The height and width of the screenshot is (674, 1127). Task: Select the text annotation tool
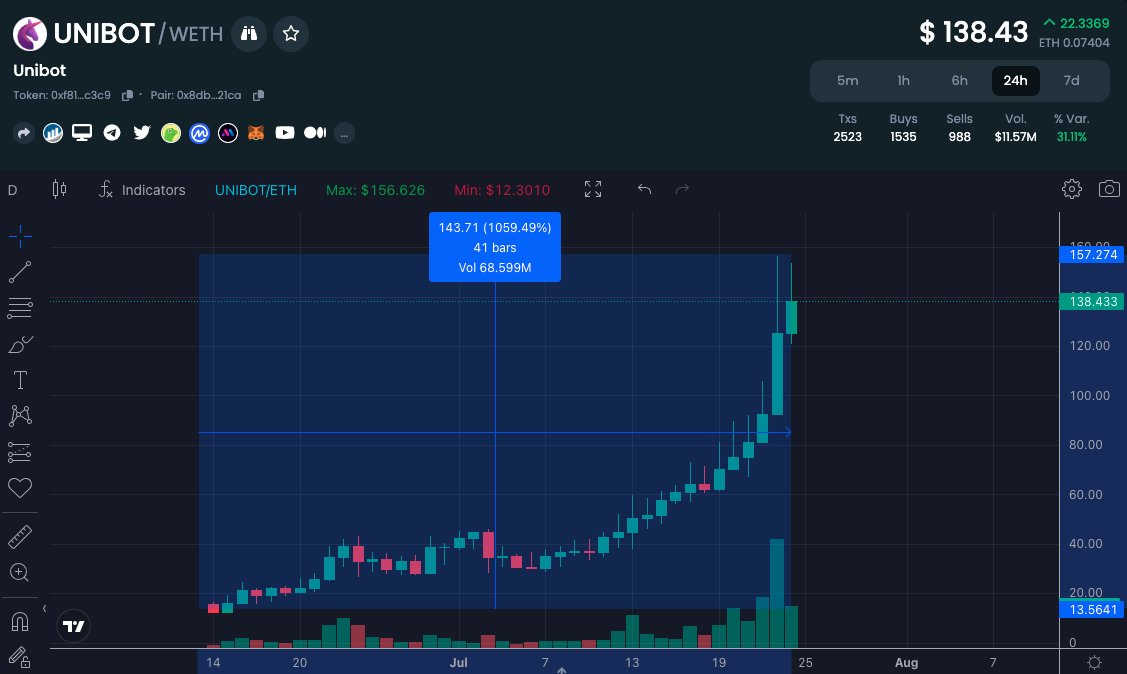click(x=20, y=380)
